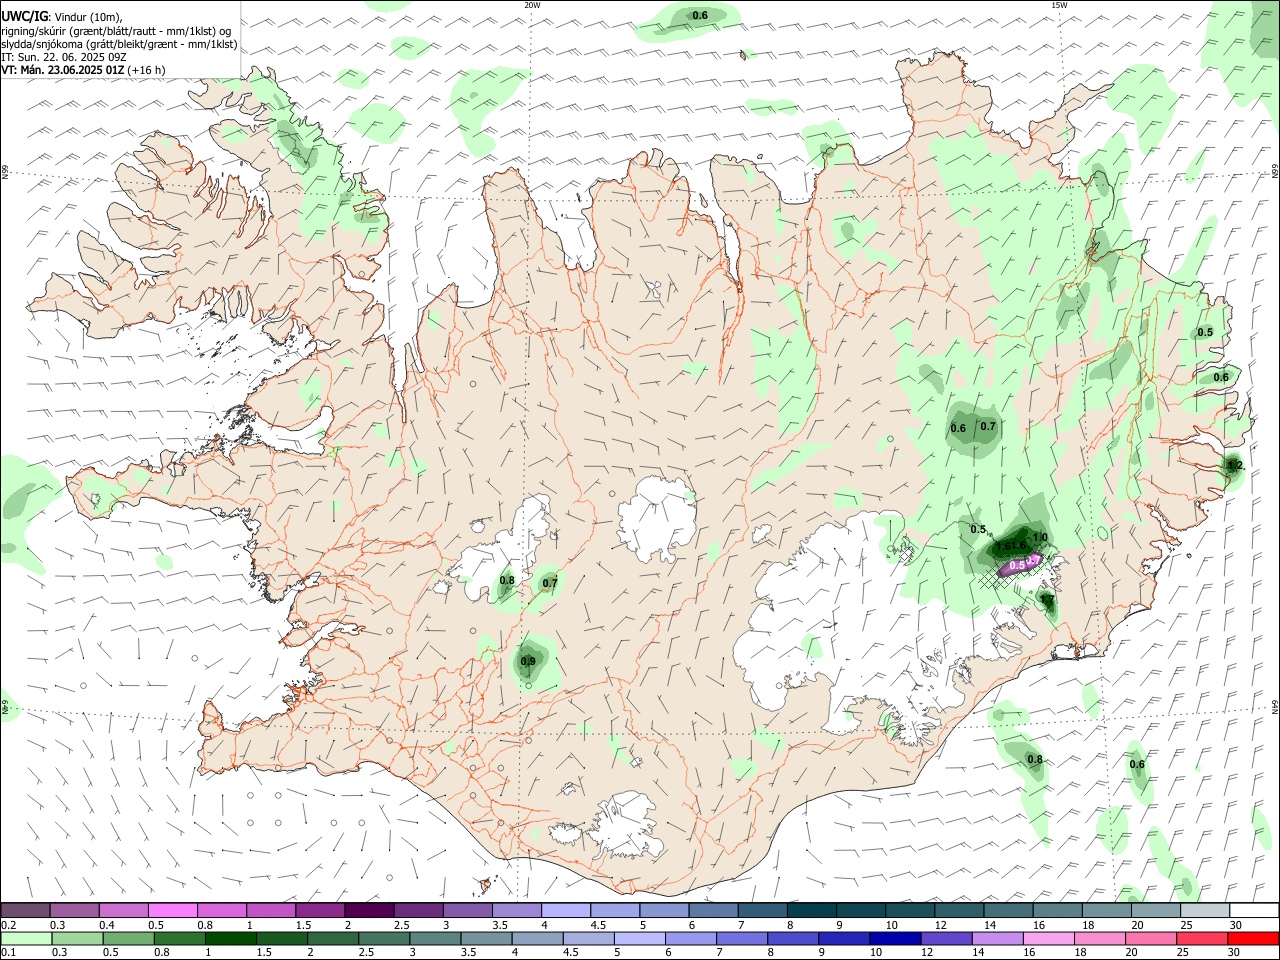This screenshot has height=960, width=1280.
Task: Click the 0.7 value right of the inland 0.8
Action: (x=550, y=583)
